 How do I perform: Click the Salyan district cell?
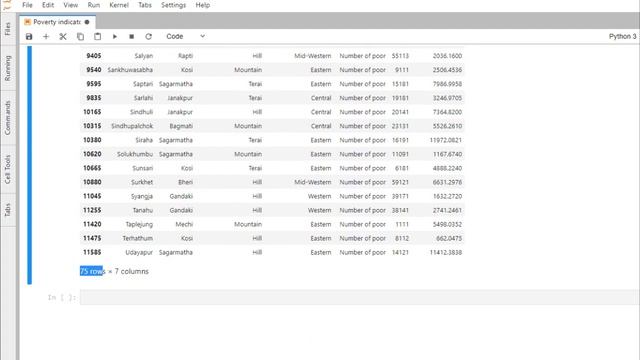144,56
